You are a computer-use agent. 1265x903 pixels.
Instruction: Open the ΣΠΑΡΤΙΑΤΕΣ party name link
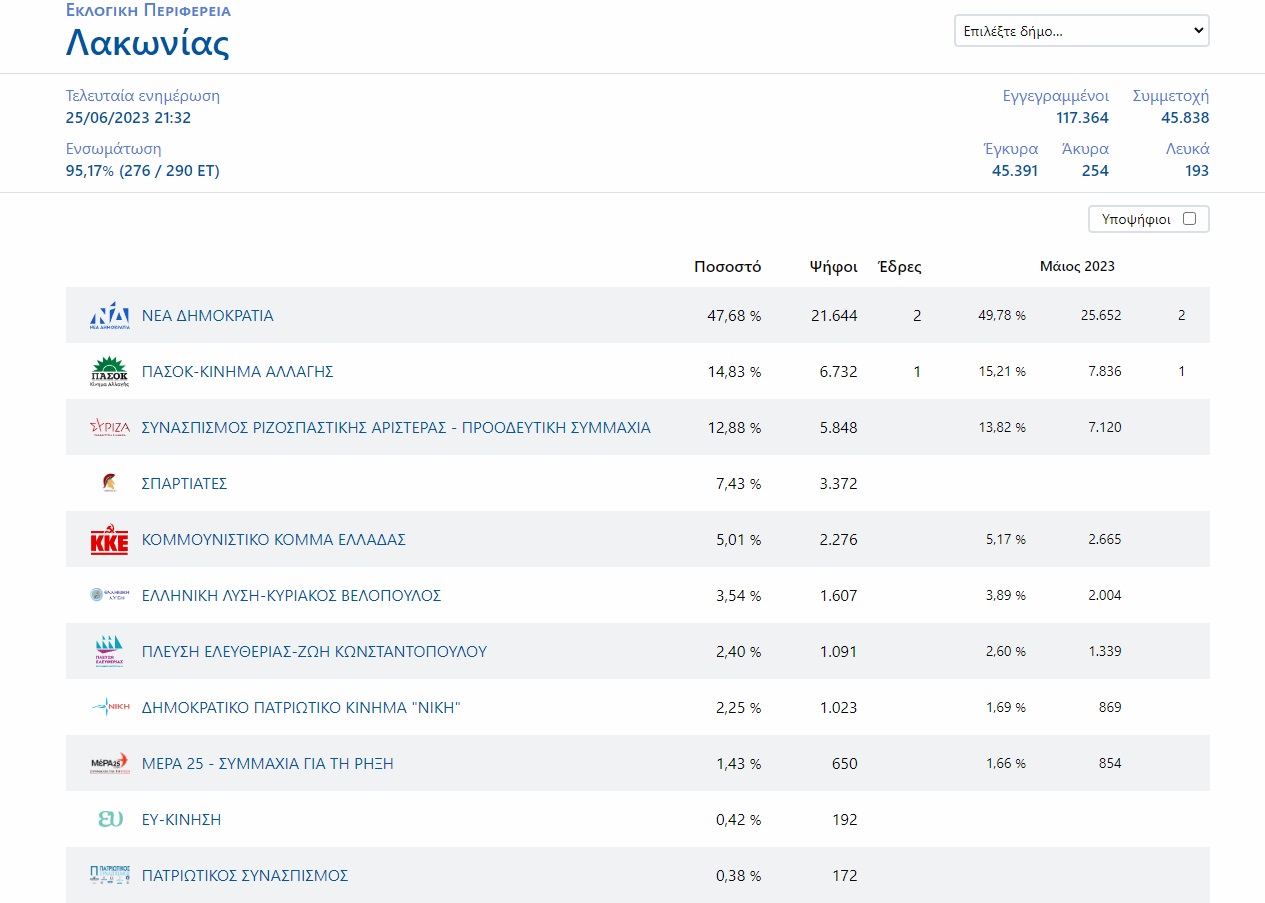[184, 484]
